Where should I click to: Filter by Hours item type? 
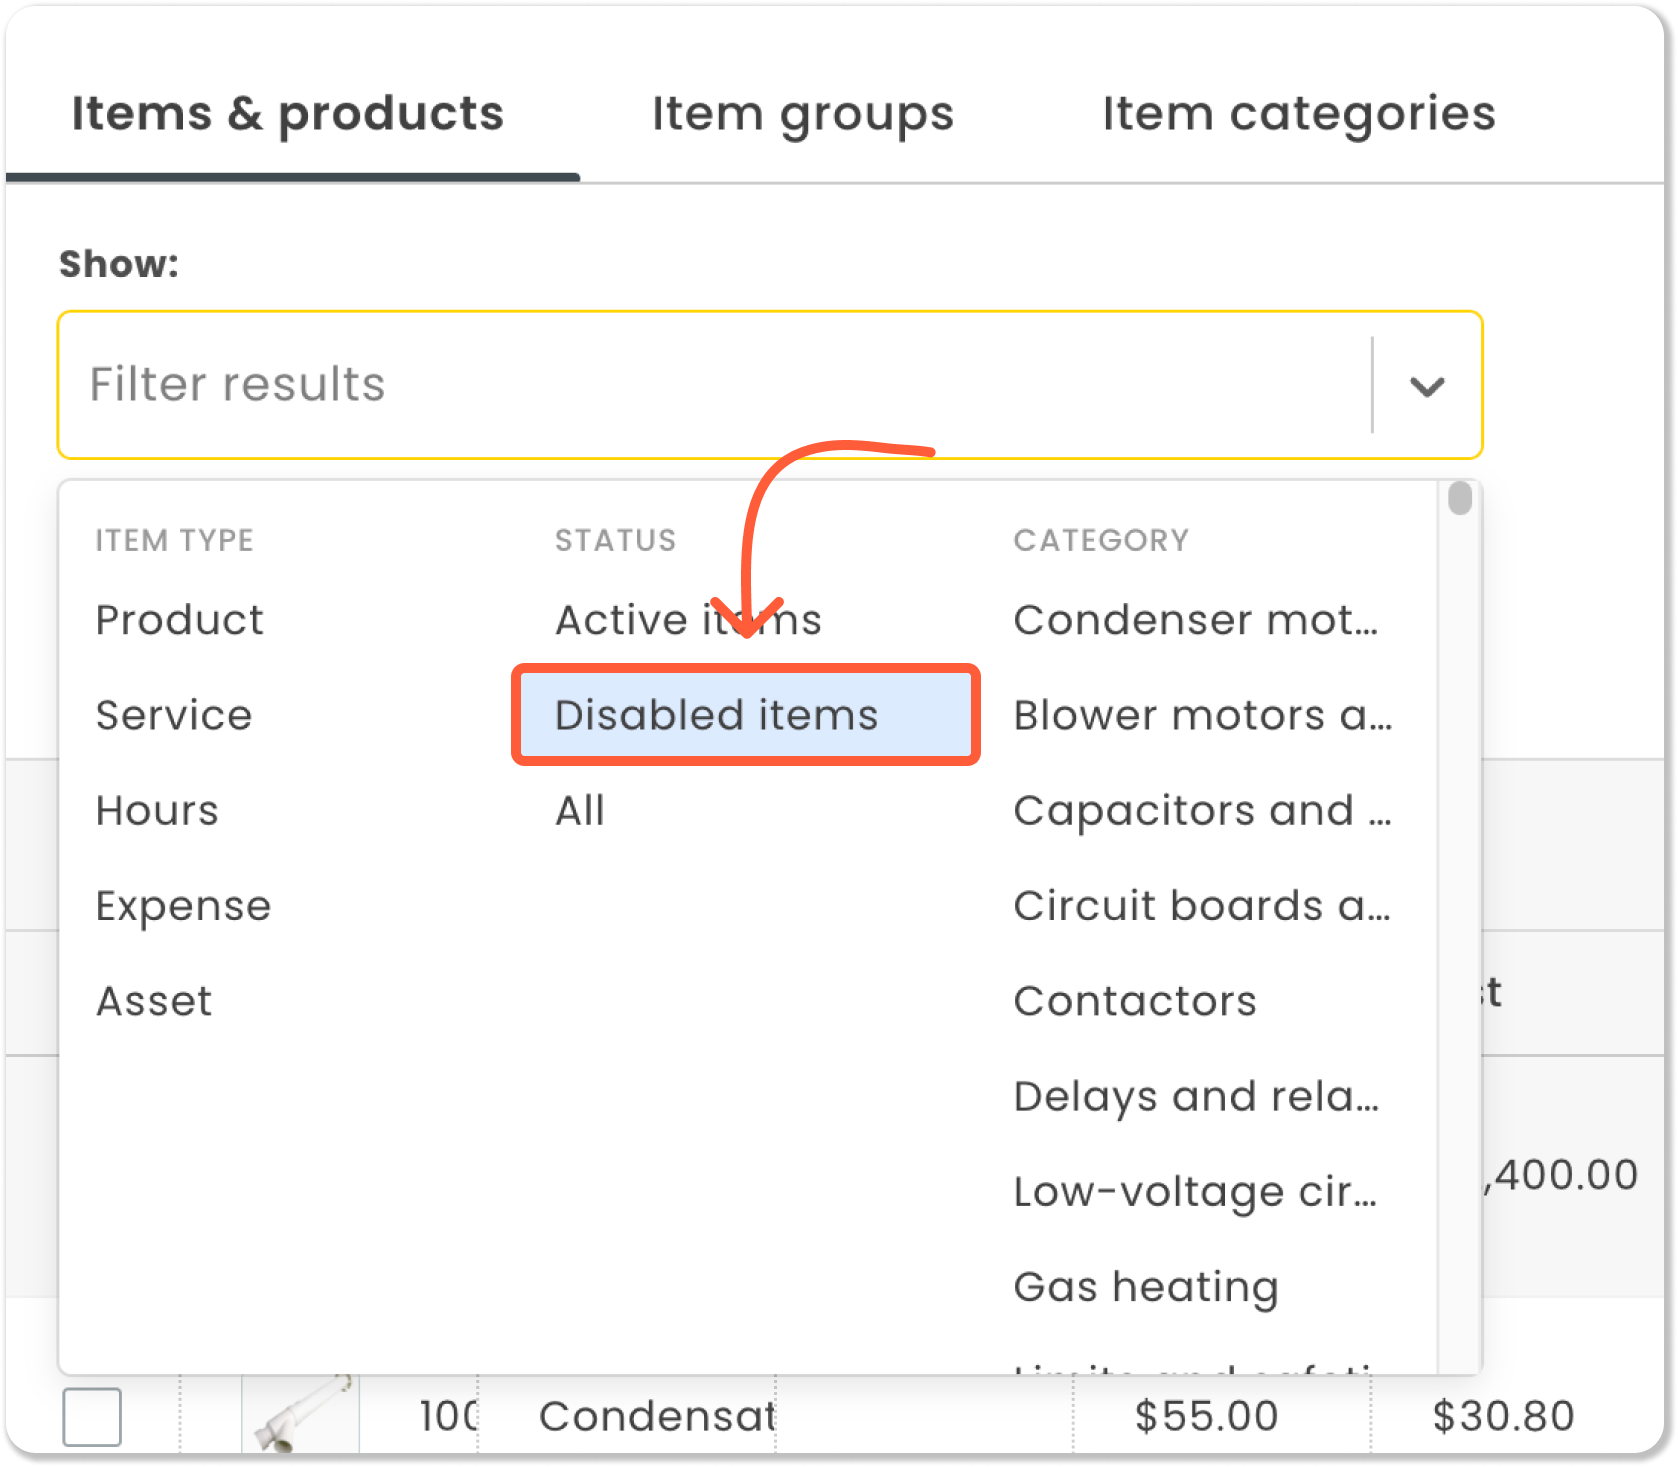coord(157,810)
